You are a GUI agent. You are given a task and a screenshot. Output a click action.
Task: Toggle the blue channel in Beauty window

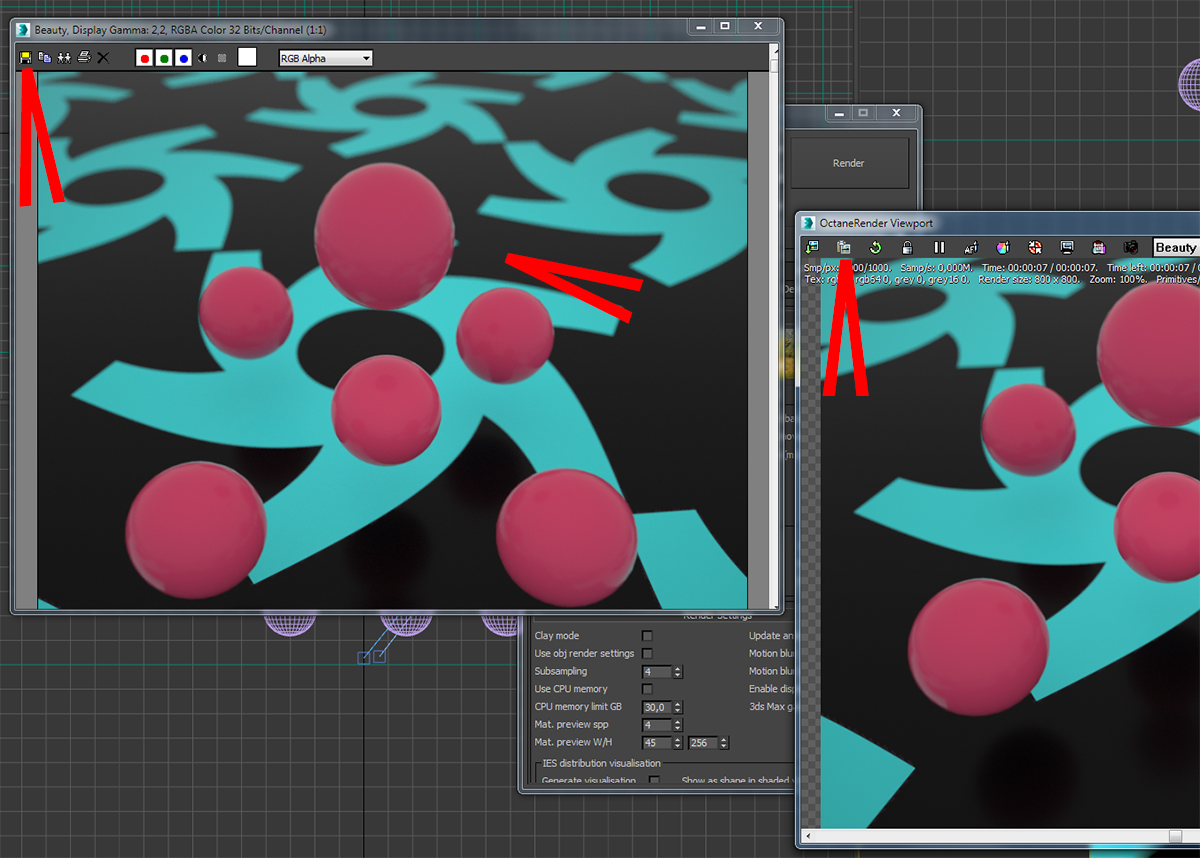coord(183,58)
